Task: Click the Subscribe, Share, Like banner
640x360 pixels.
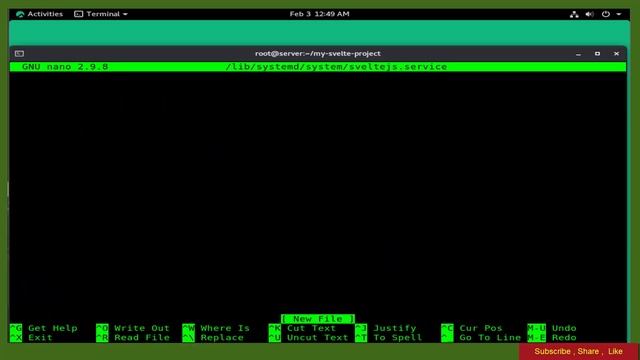Action: click(x=578, y=351)
